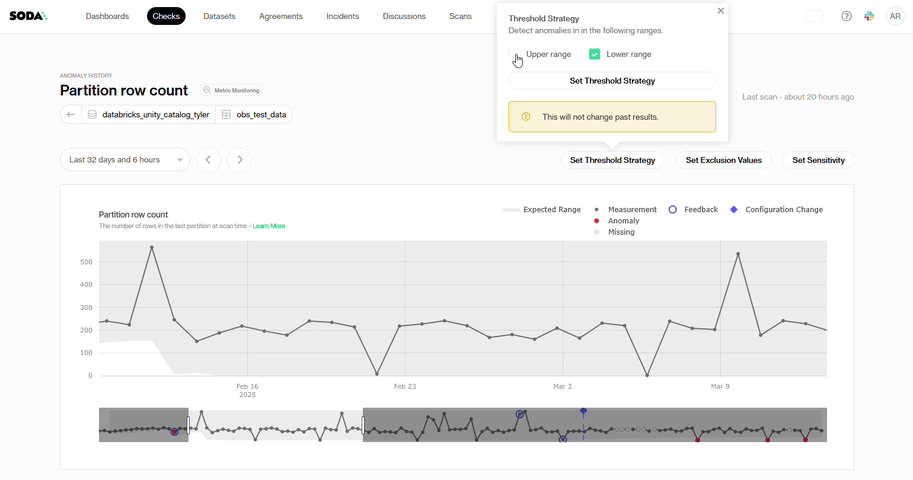Open the Set Exclusion Values popover
The height and width of the screenshot is (480, 913).
pyautogui.click(x=724, y=160)
